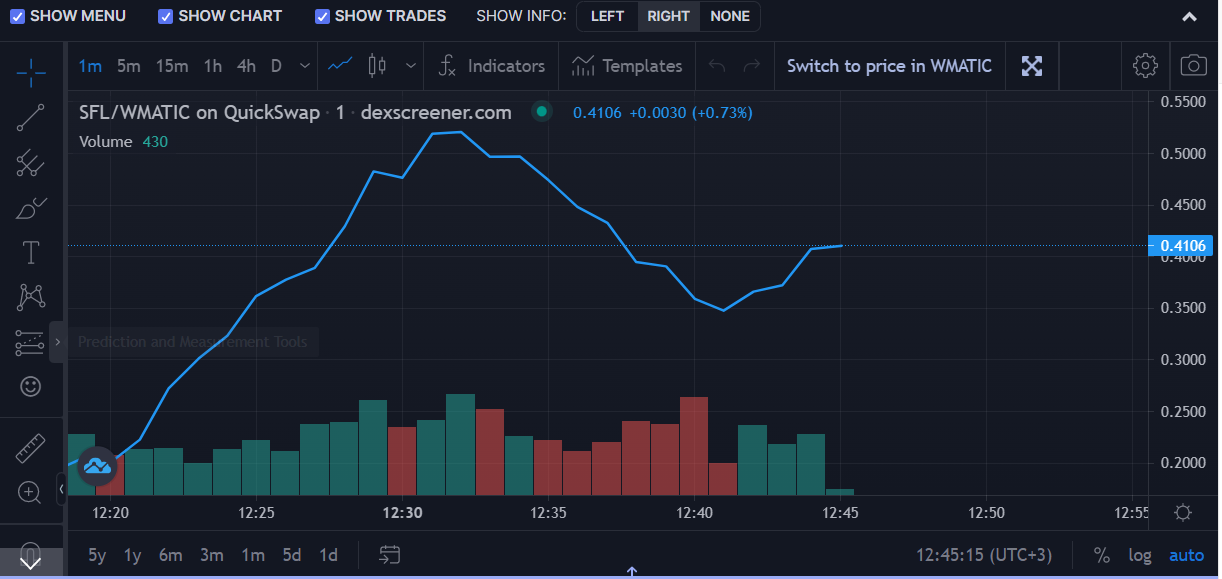Select the ruler measure tool

point(31,448)
